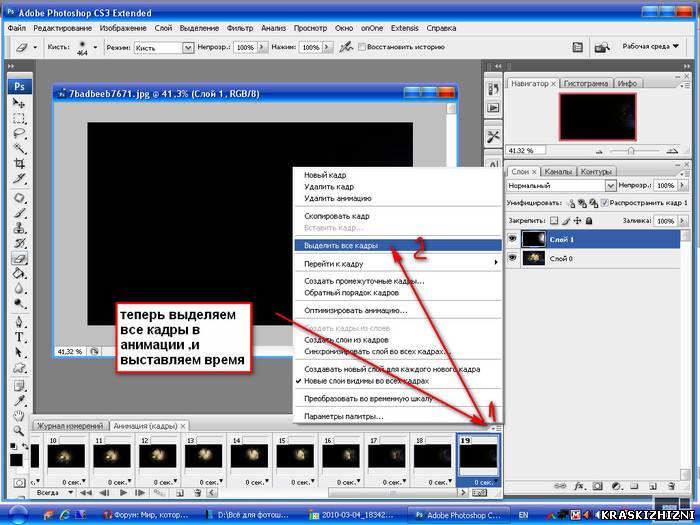Viewport: 700px width, 525px height.
Task: Switch to the 'Каналы' tab
Action: click(558, 171)
